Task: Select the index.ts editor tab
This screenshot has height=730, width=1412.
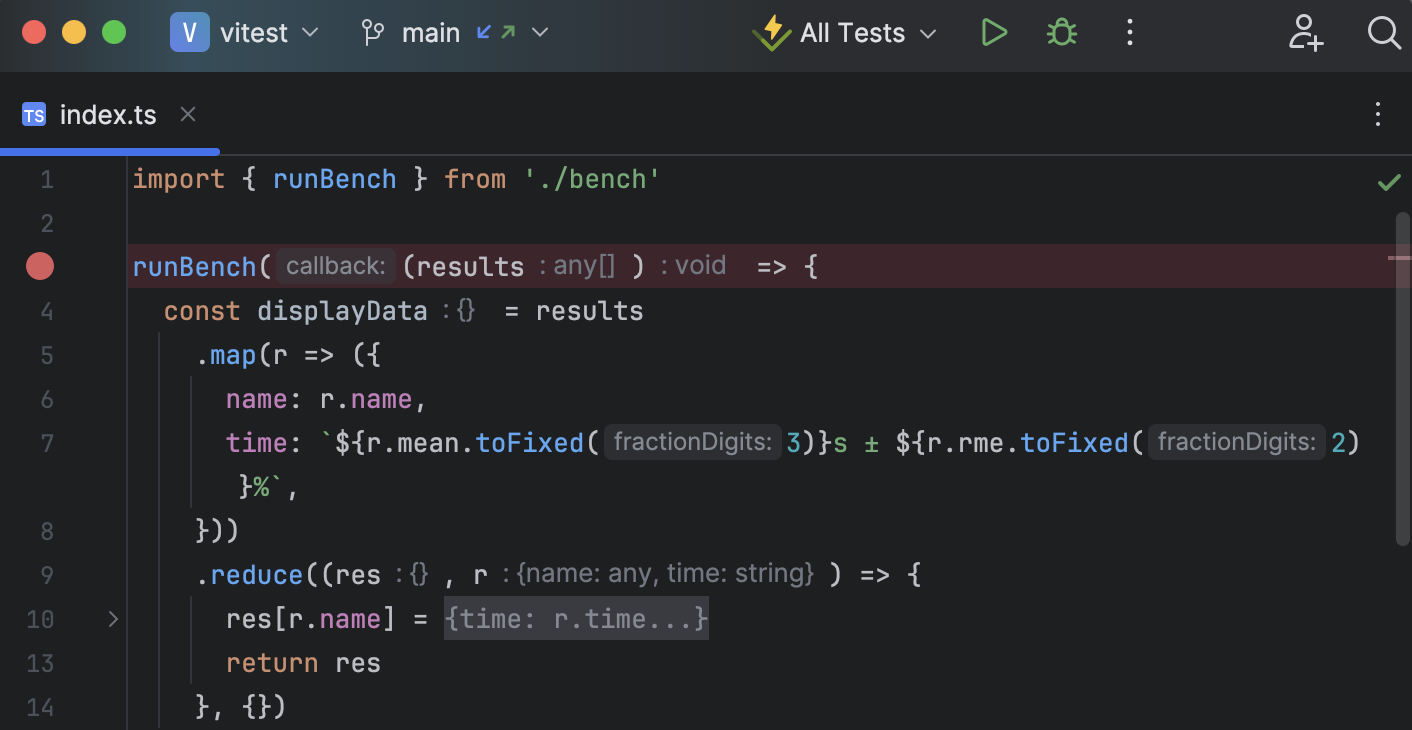Action: 107,114
